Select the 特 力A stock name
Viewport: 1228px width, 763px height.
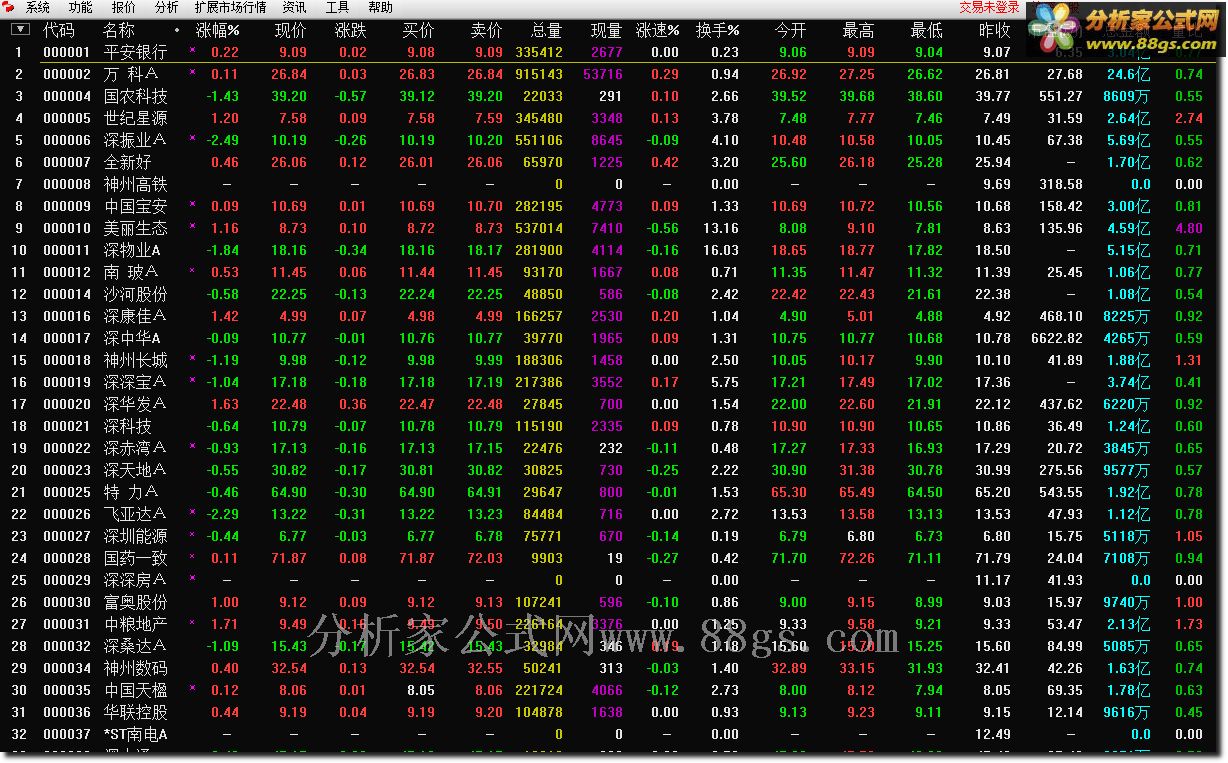point(131,492)
